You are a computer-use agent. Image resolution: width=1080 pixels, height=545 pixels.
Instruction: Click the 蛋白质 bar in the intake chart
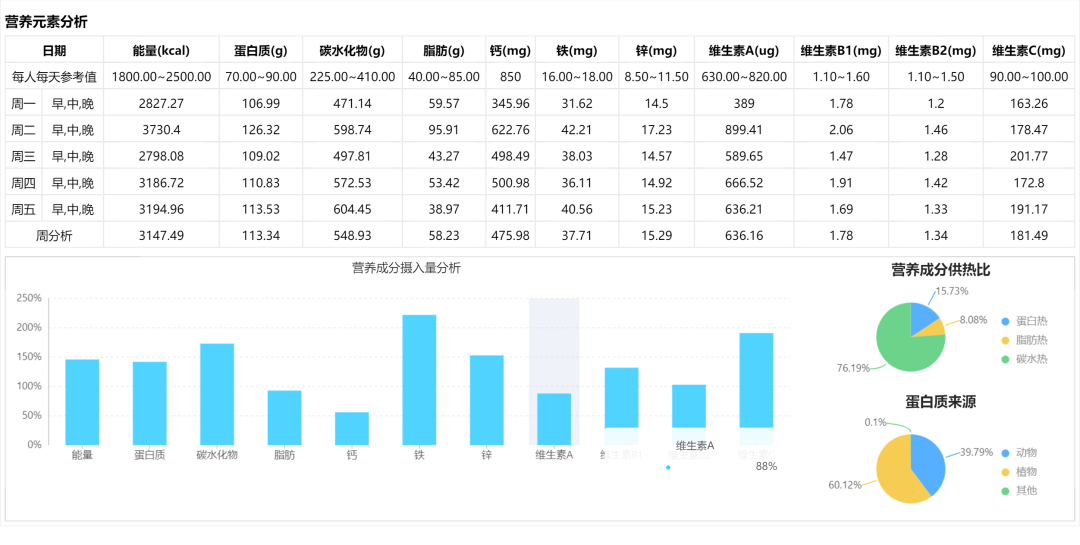pos(149,404)
